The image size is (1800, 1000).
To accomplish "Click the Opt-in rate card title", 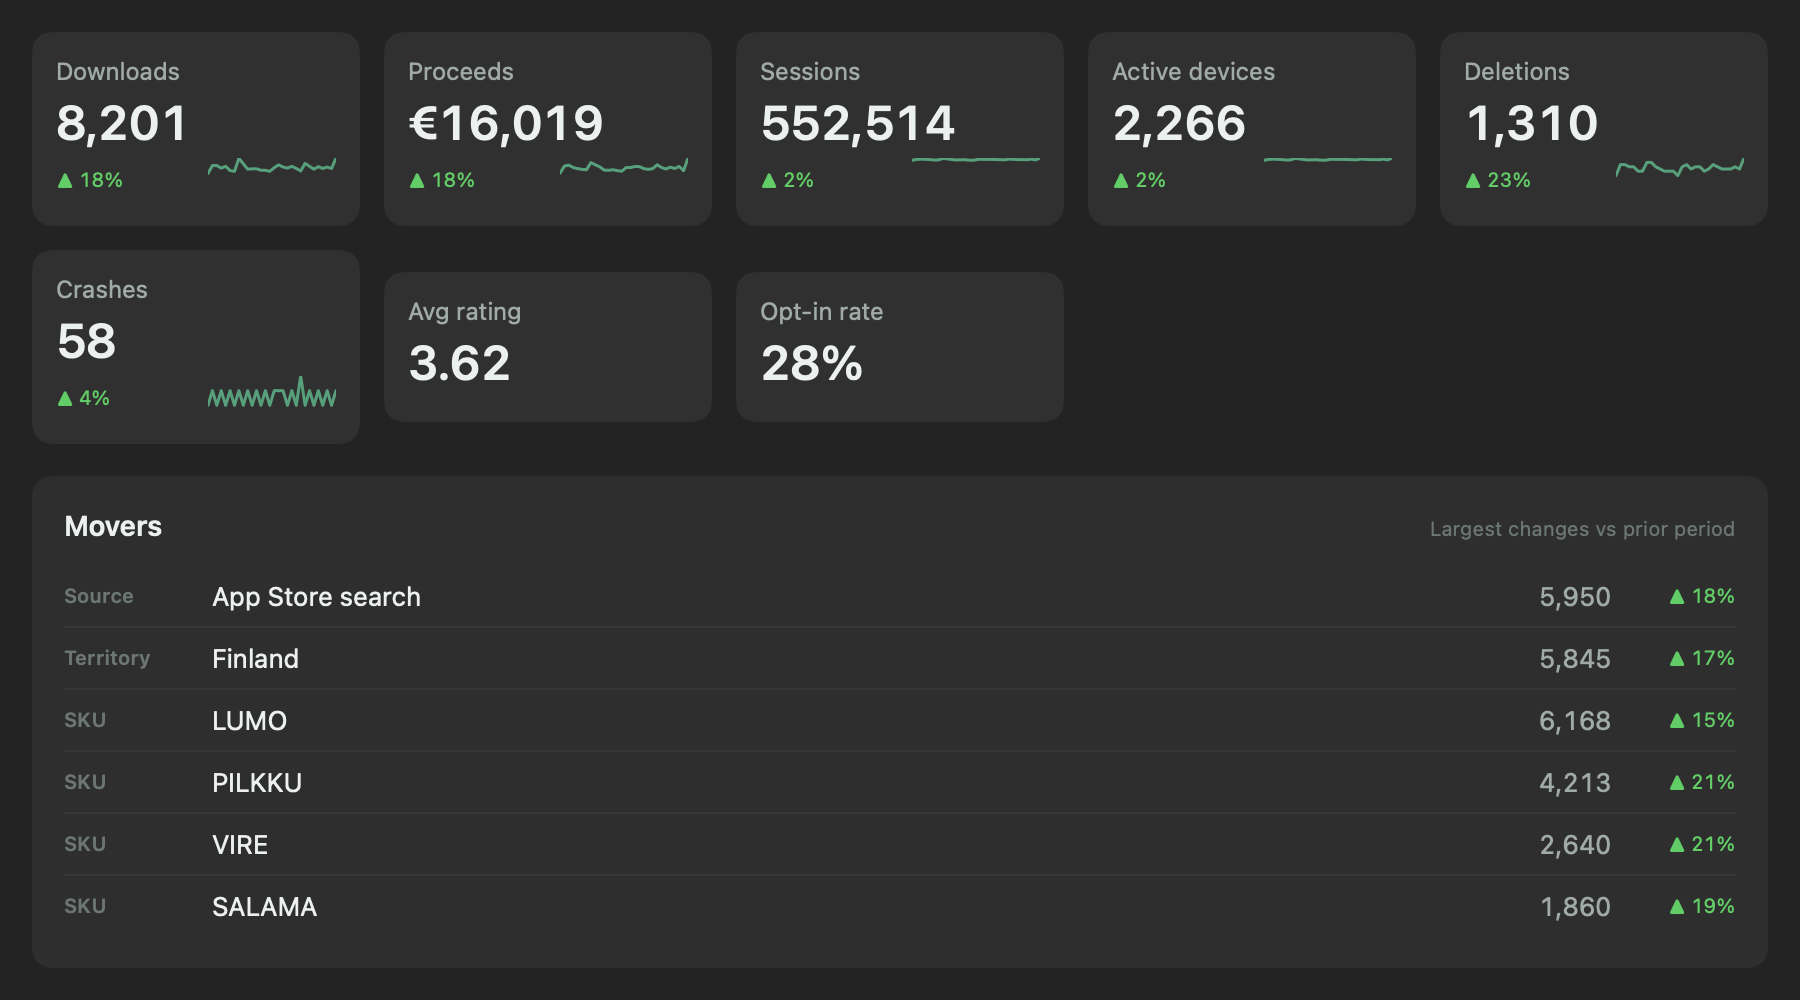I will [x=821, y=312].
